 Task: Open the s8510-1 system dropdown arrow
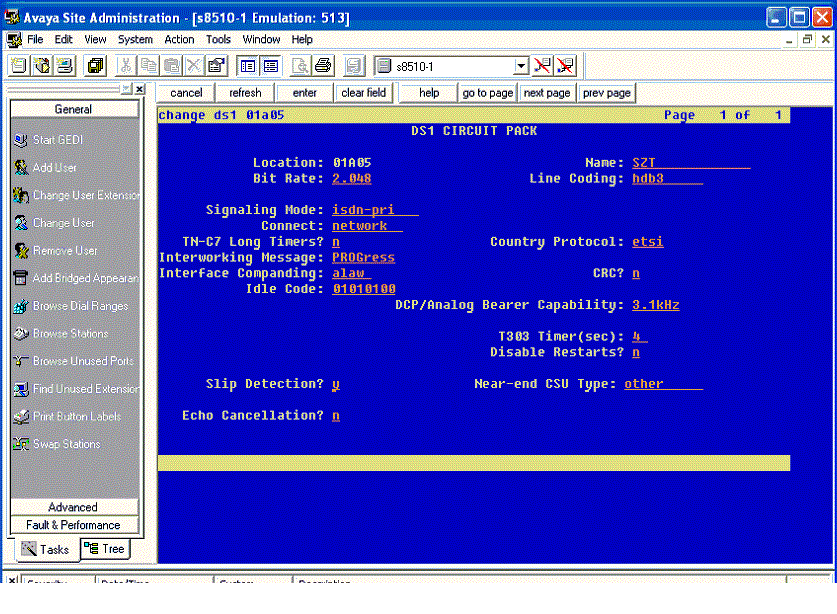[x=520, y=66]
